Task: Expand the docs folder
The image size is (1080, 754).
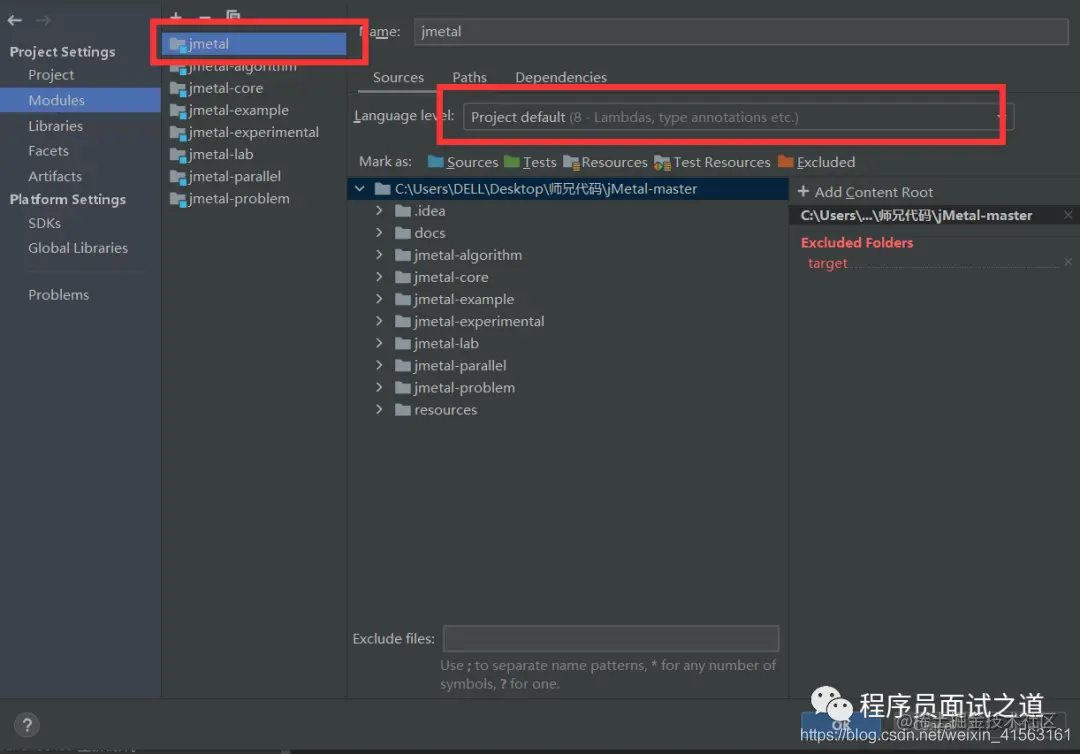Action: tap(379, 232)
